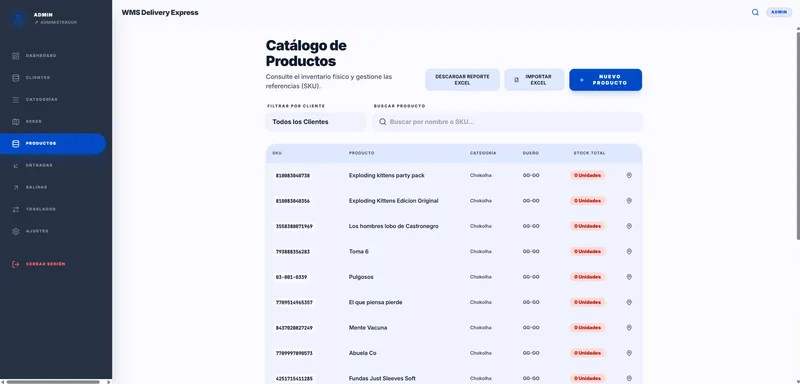The image size is (800, 384).
Task: Click the Dashboard grid icon
Action: (x=15, y=56)
